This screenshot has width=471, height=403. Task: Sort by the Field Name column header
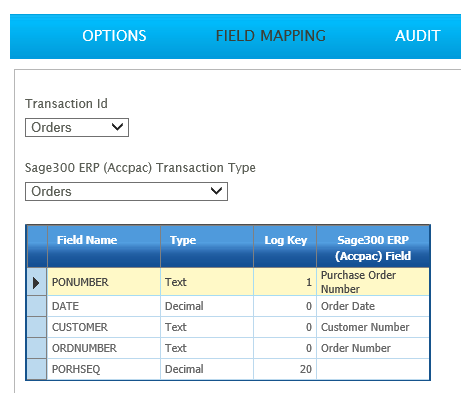point(104,246)
